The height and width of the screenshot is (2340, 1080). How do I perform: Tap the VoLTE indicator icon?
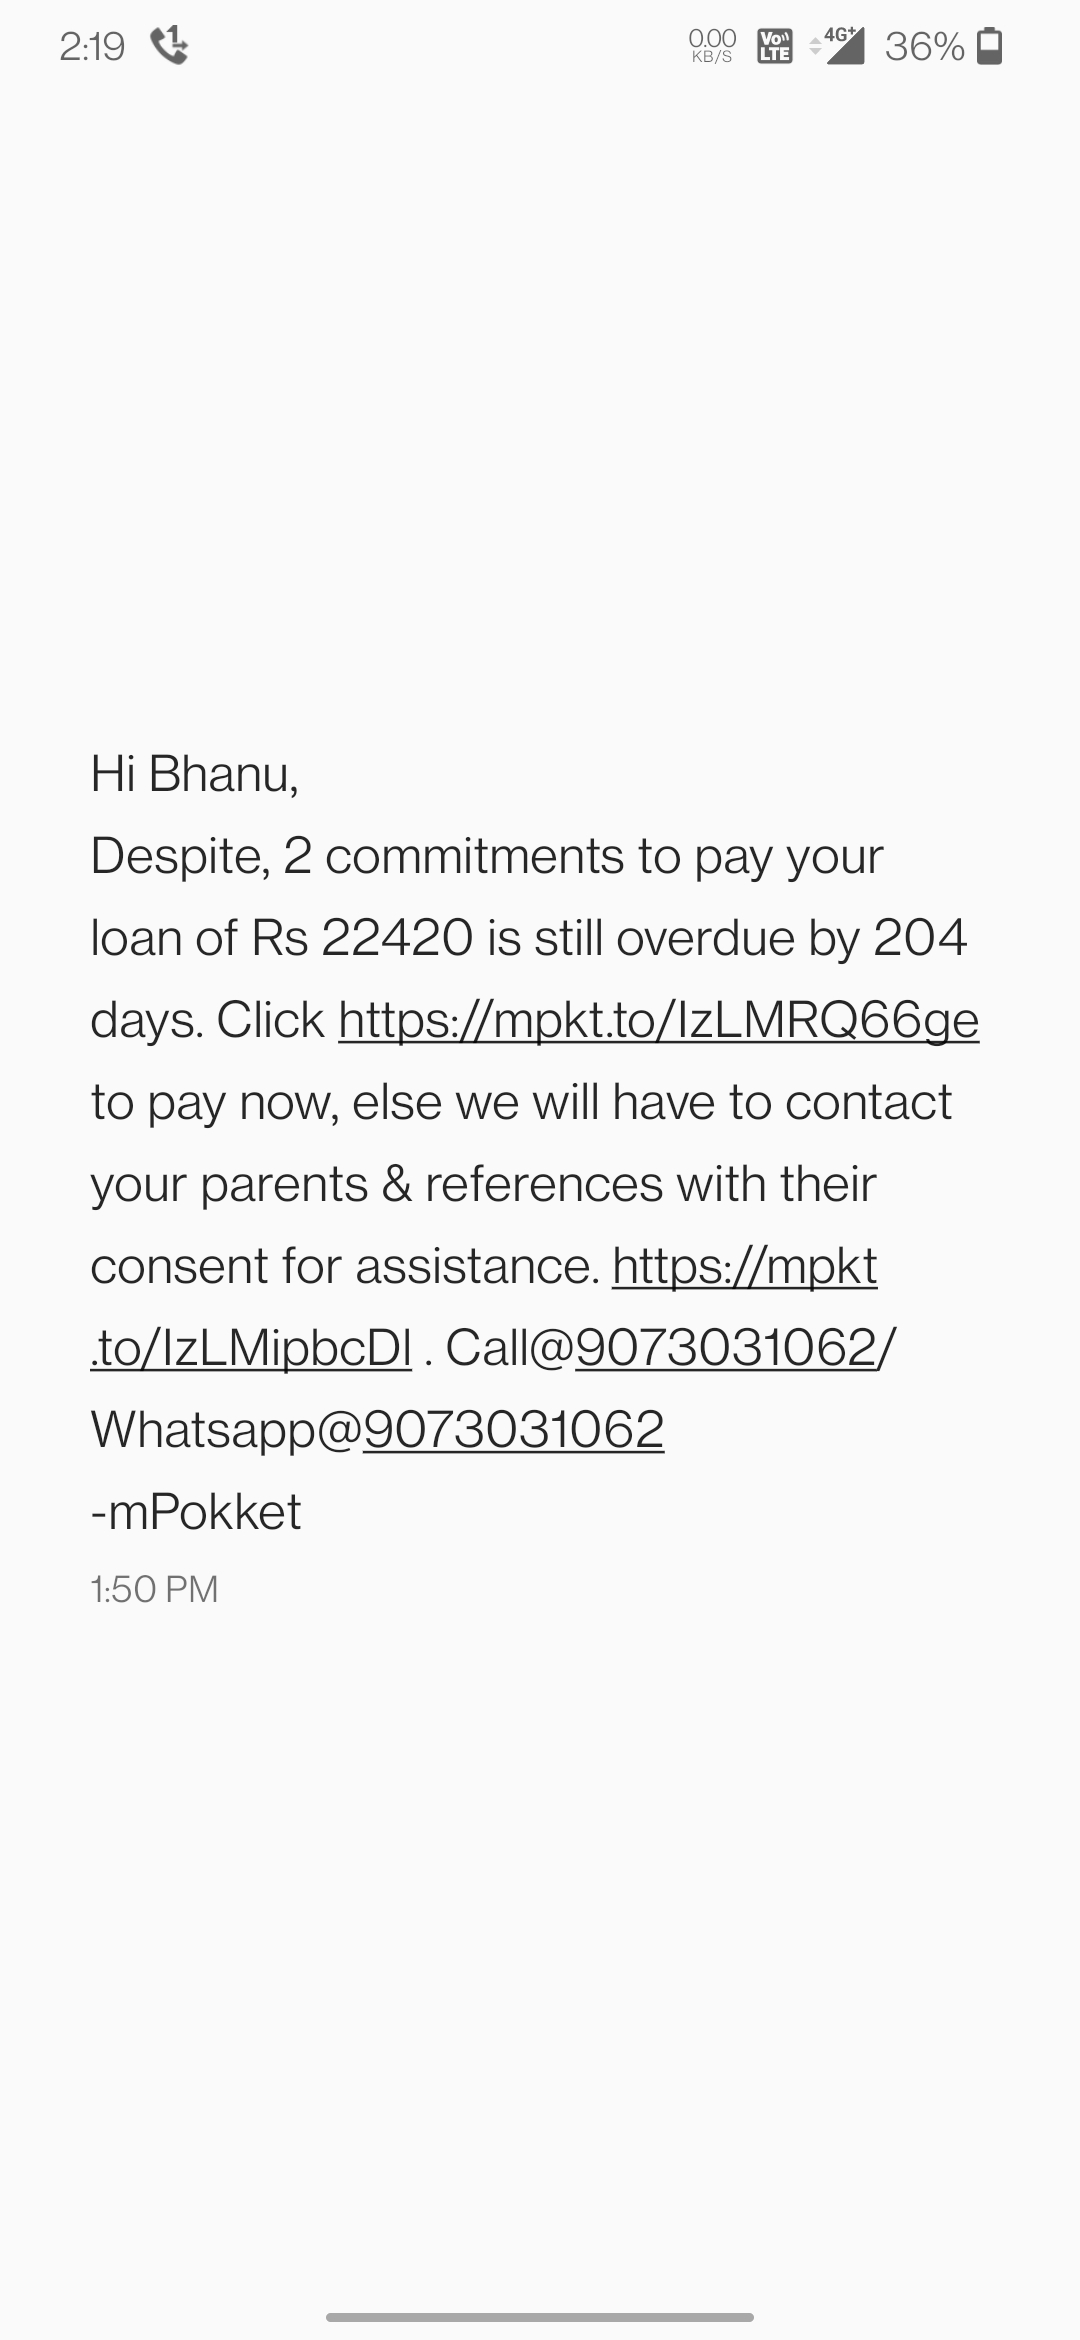[775, 46]
